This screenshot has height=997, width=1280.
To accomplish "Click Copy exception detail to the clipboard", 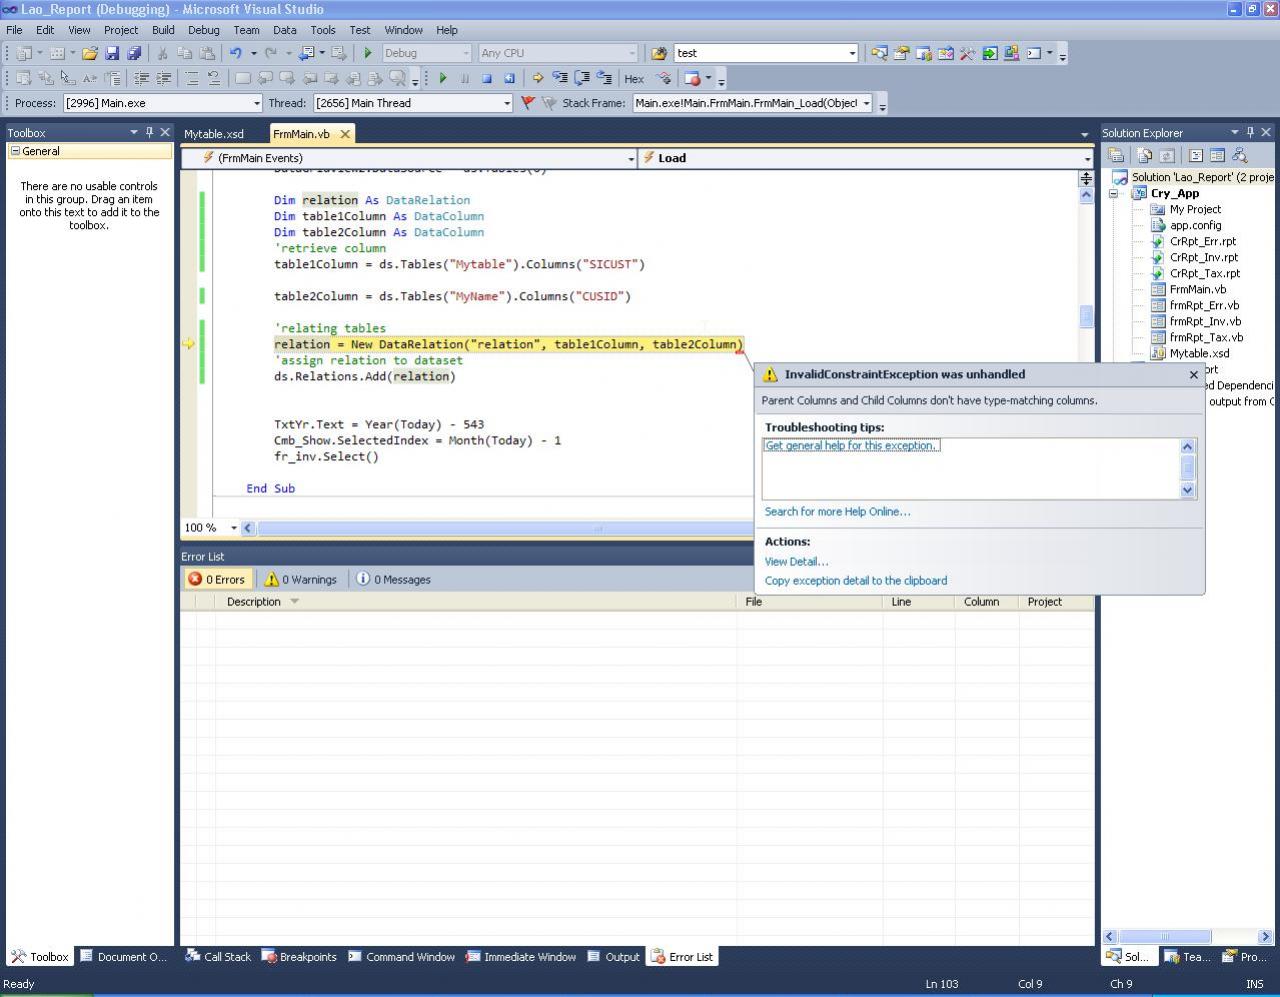I will (x=855, y=581).
